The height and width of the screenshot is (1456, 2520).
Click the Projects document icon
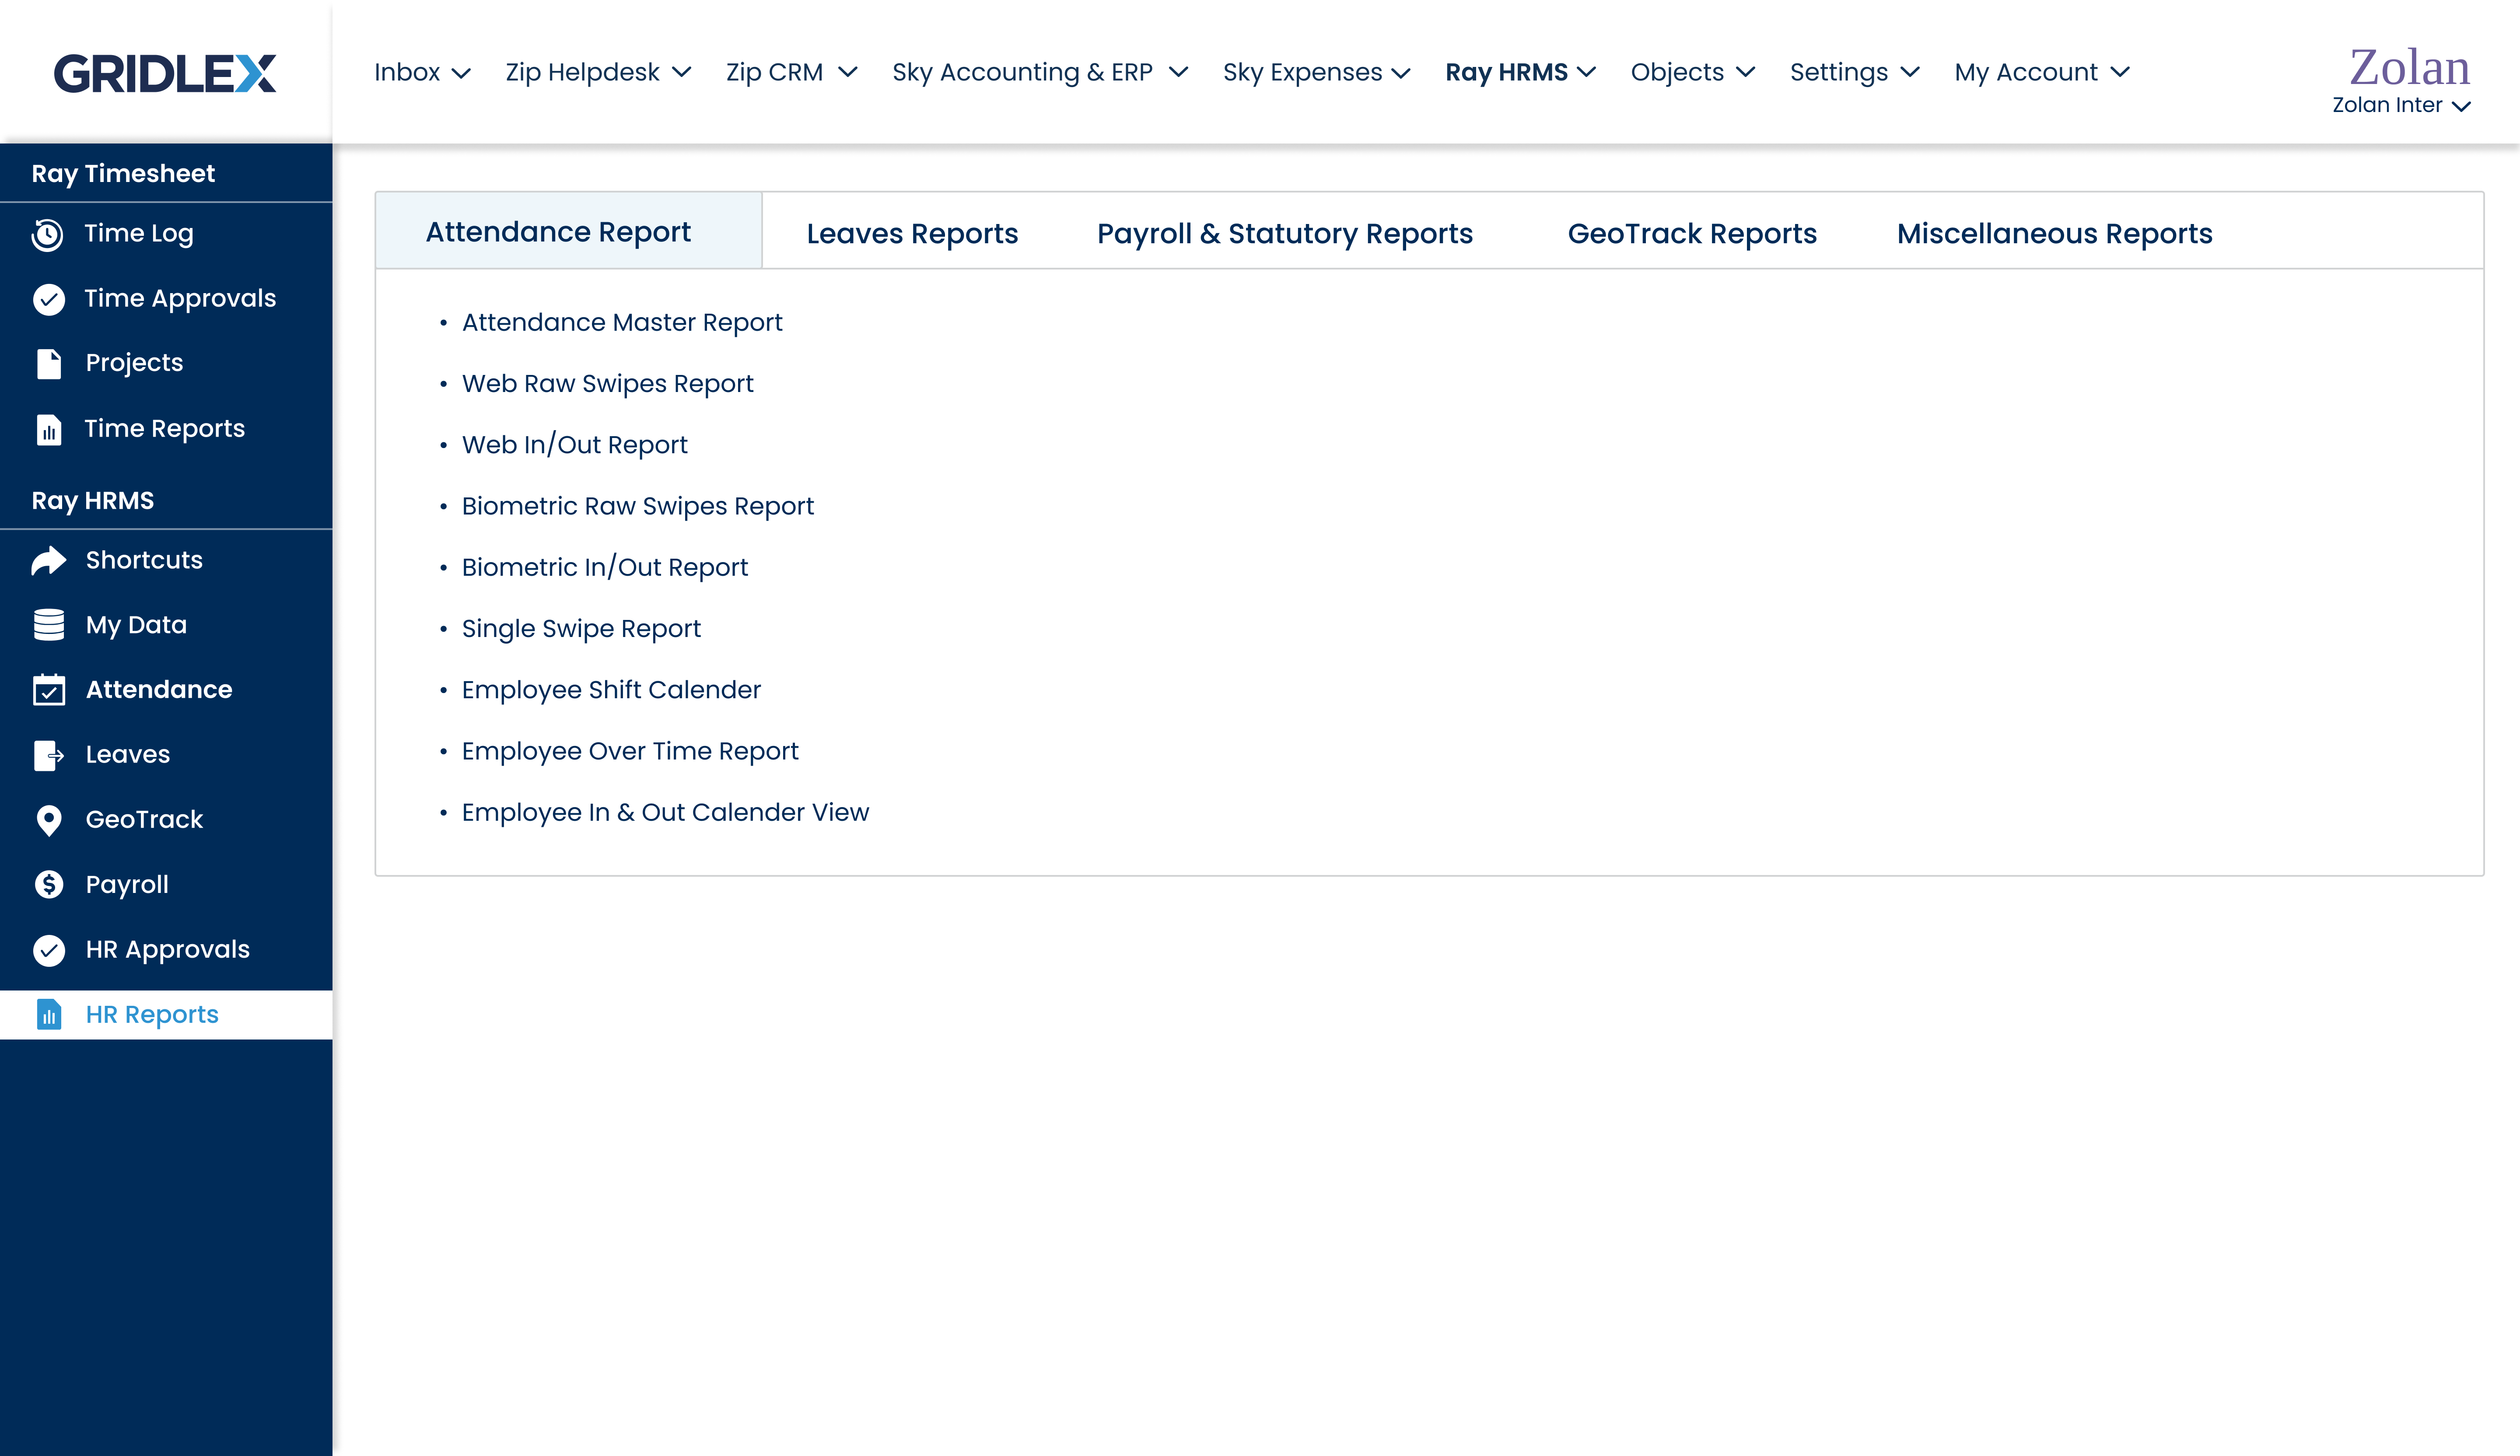point(48,363)
